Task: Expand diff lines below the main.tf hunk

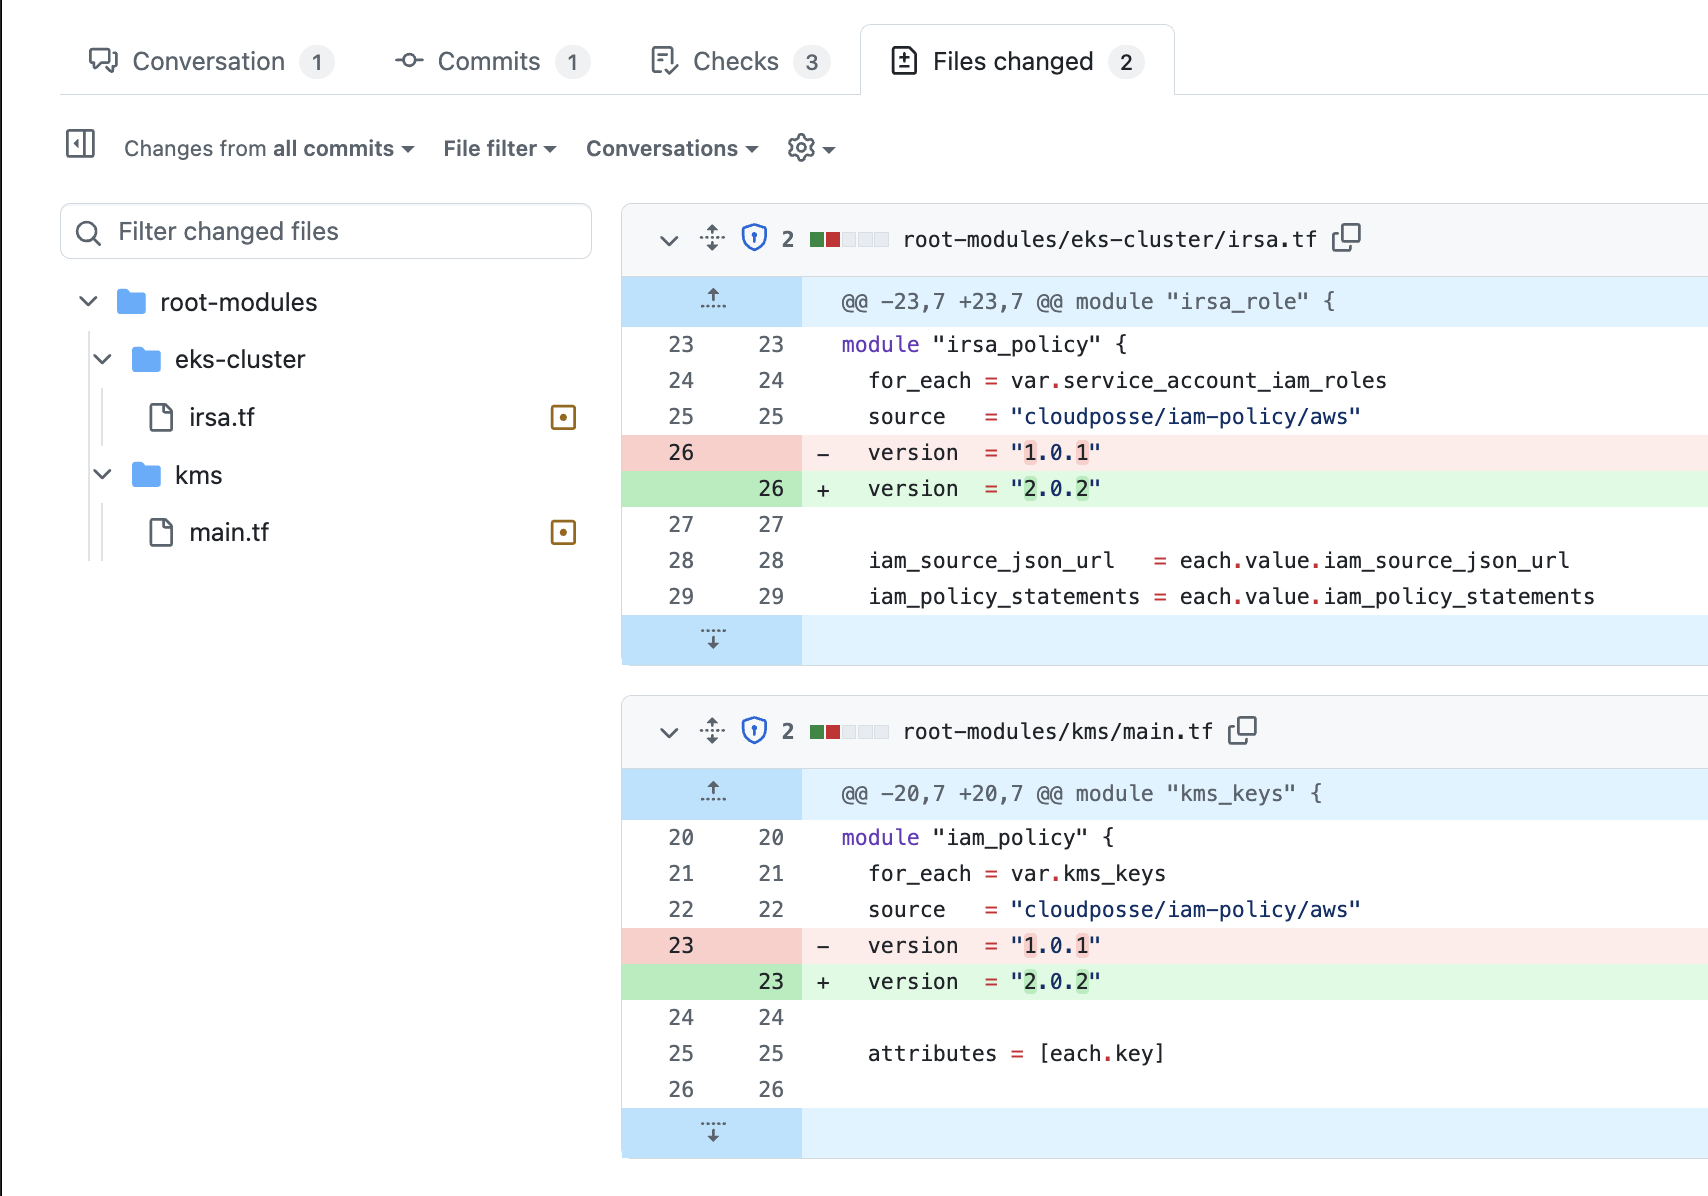Action: pyautogui.click(x=711, y=1133)
